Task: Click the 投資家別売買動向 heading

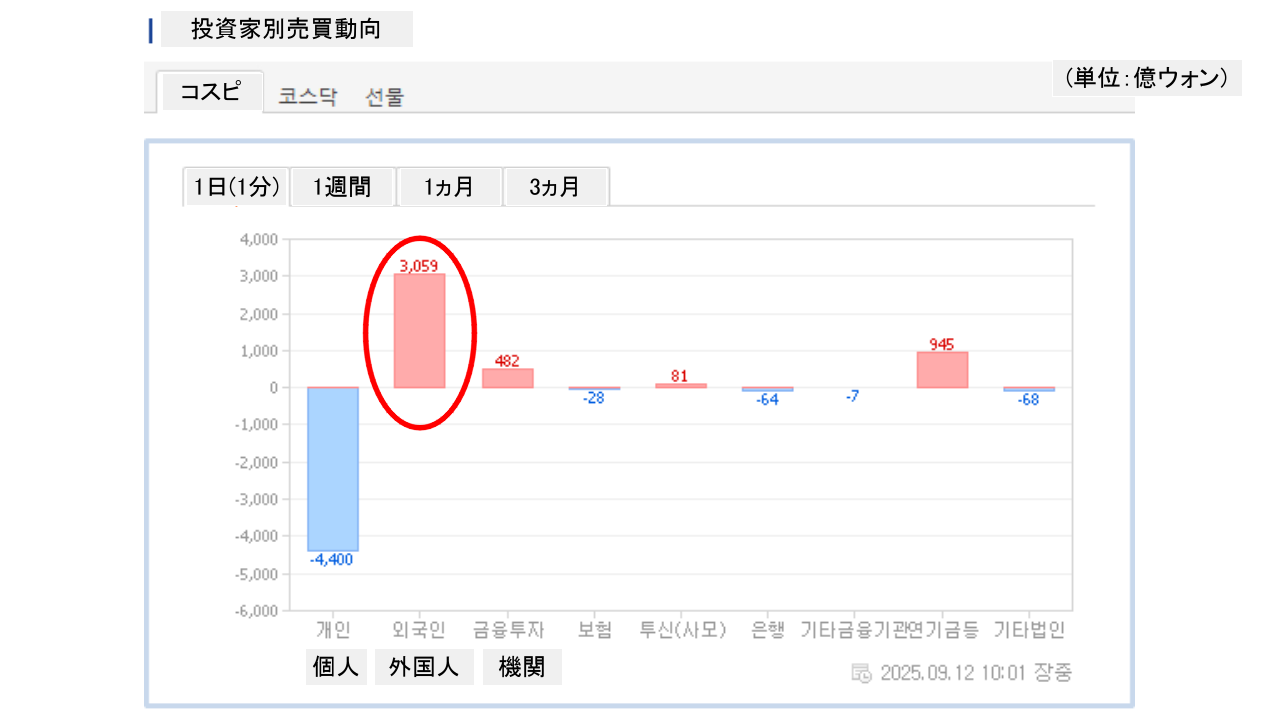Action: pyautogui.click(x=286, y=29)
